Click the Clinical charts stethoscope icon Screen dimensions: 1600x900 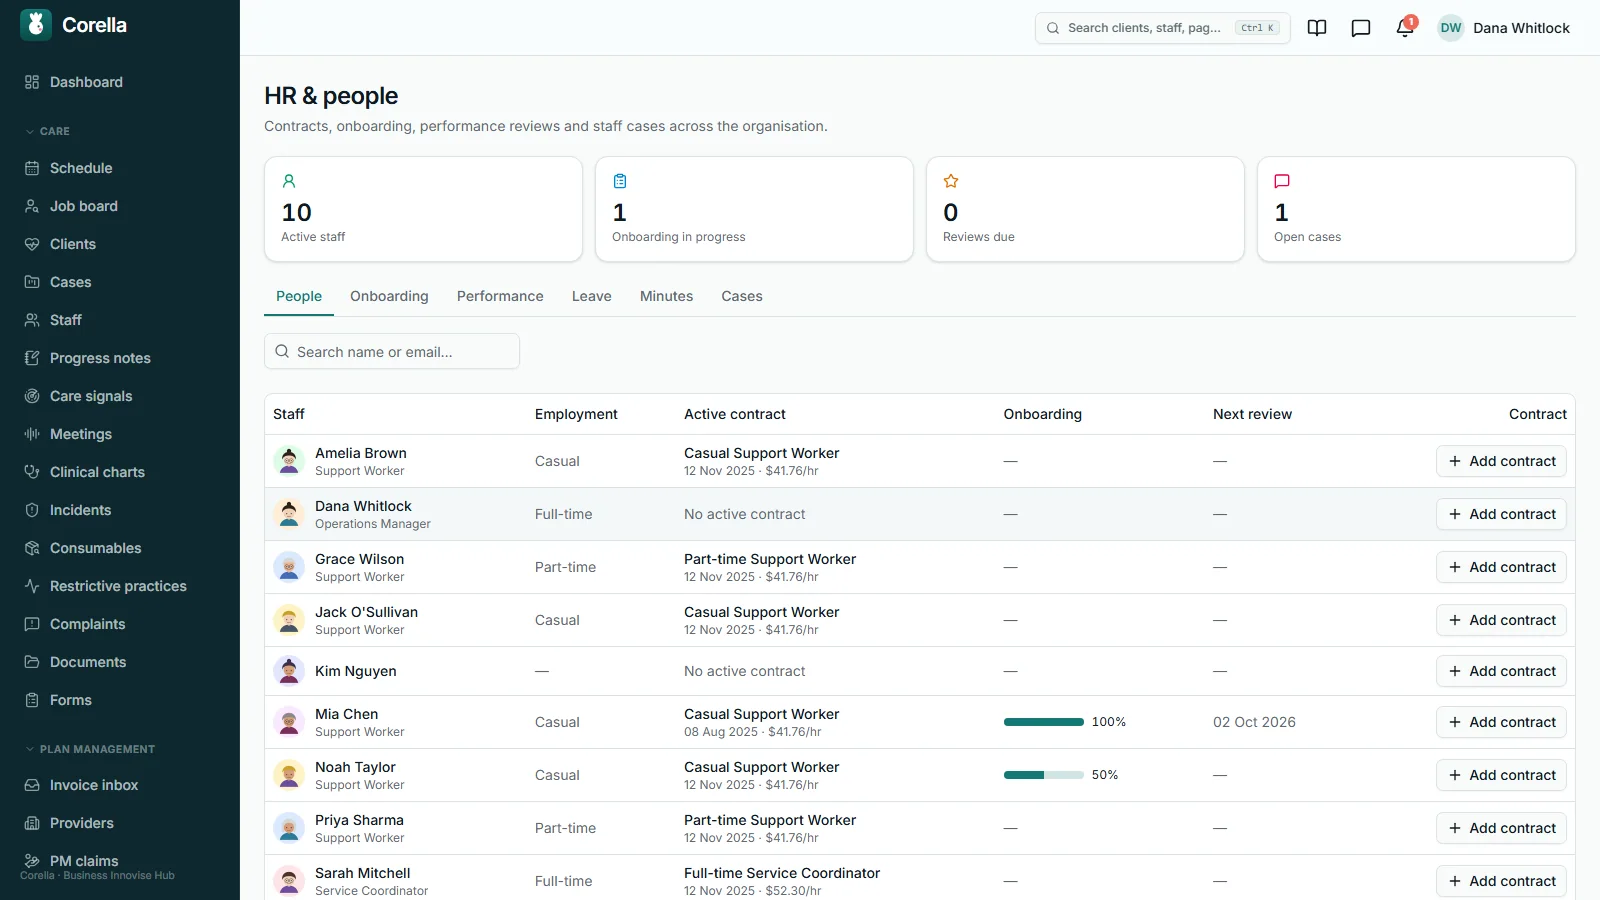32,472
